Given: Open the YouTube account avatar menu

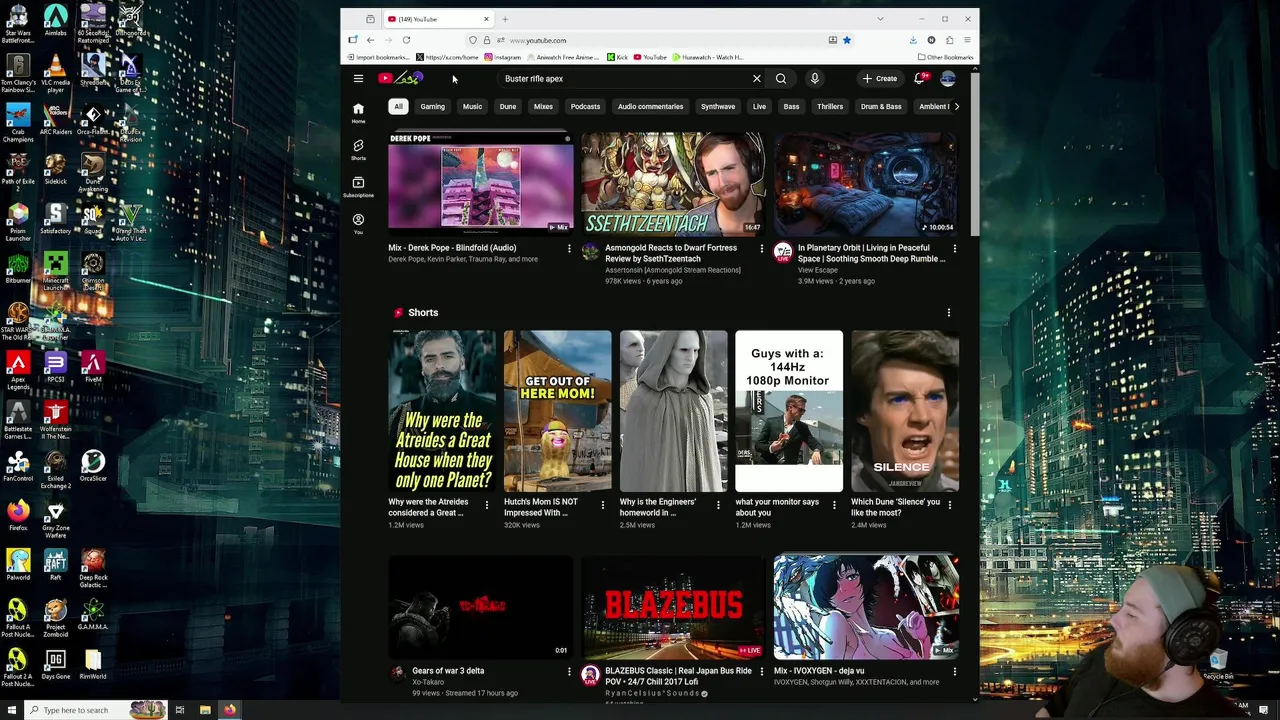Looking at the screenshot, I should 948,78.
